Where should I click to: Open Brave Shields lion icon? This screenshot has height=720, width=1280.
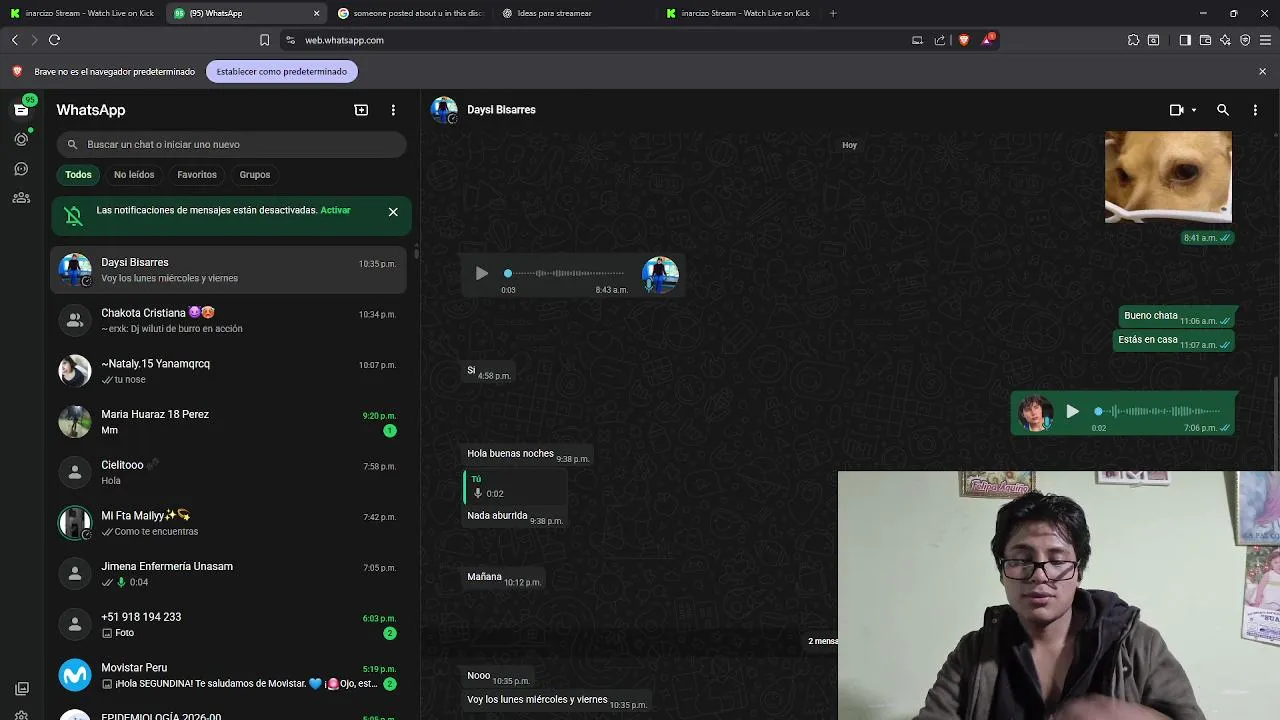pos(964,40)
